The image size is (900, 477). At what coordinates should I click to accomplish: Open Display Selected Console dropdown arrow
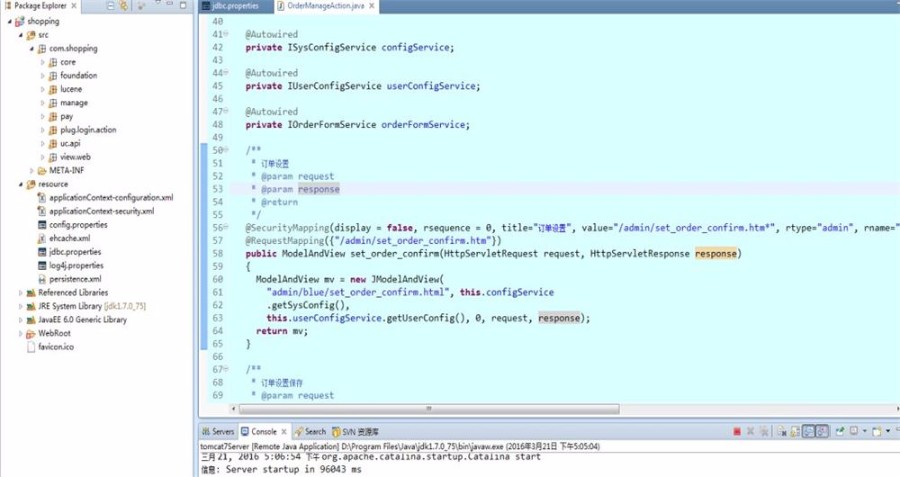pos(864,431)
